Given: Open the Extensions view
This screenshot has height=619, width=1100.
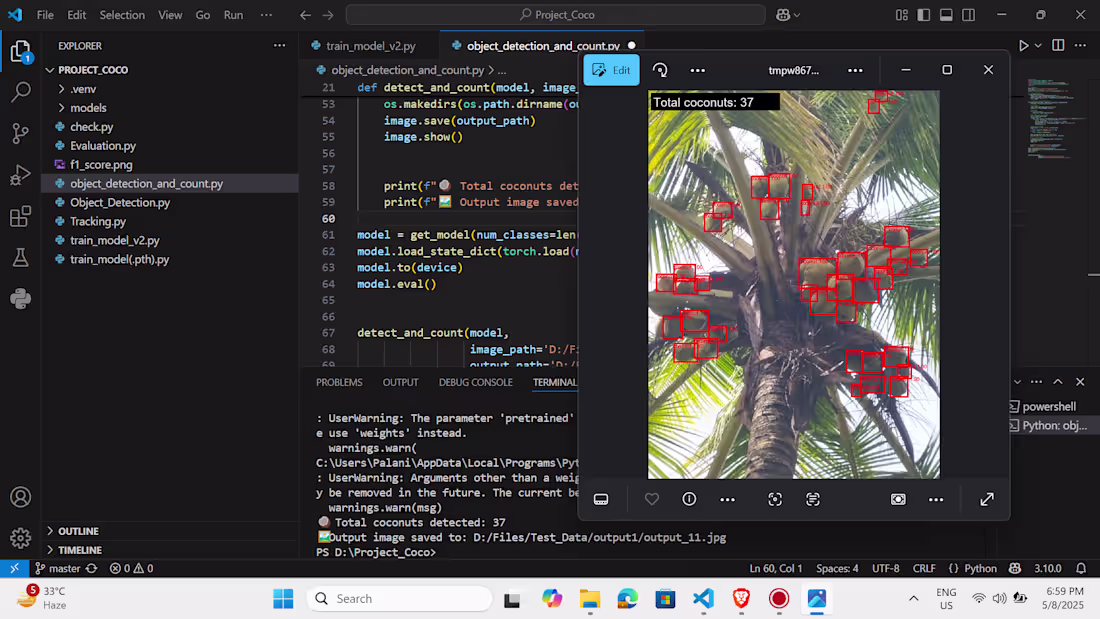Looking at the screenshot, I should pyautogui.click(x=20, y=217).
